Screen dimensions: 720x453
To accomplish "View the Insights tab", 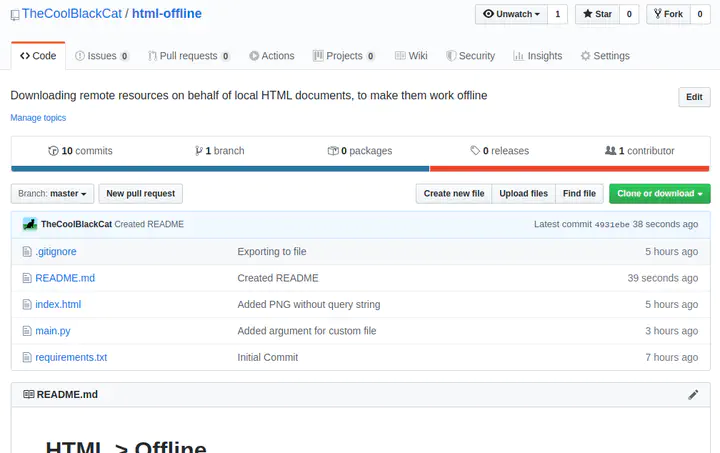I will pyautogui.click(x=538, y=56).
